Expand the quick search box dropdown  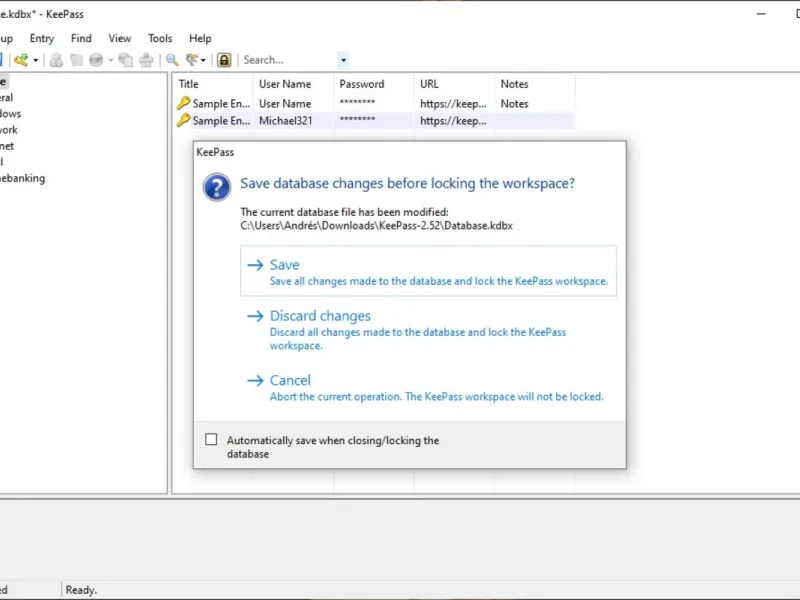click(343, 60)
